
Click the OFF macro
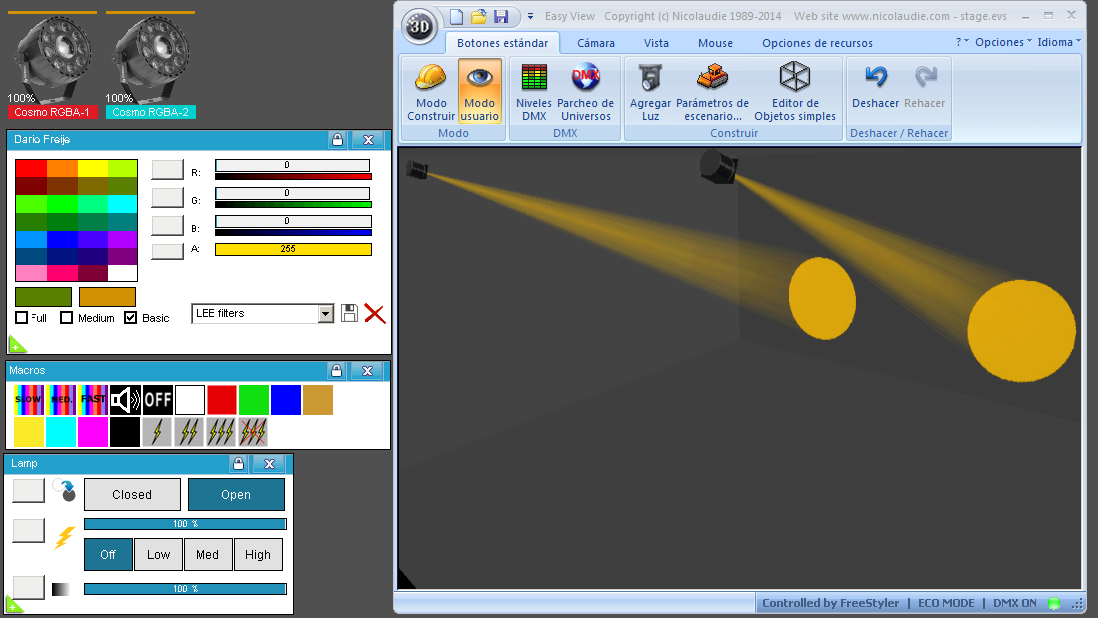[x=158, y=400]
